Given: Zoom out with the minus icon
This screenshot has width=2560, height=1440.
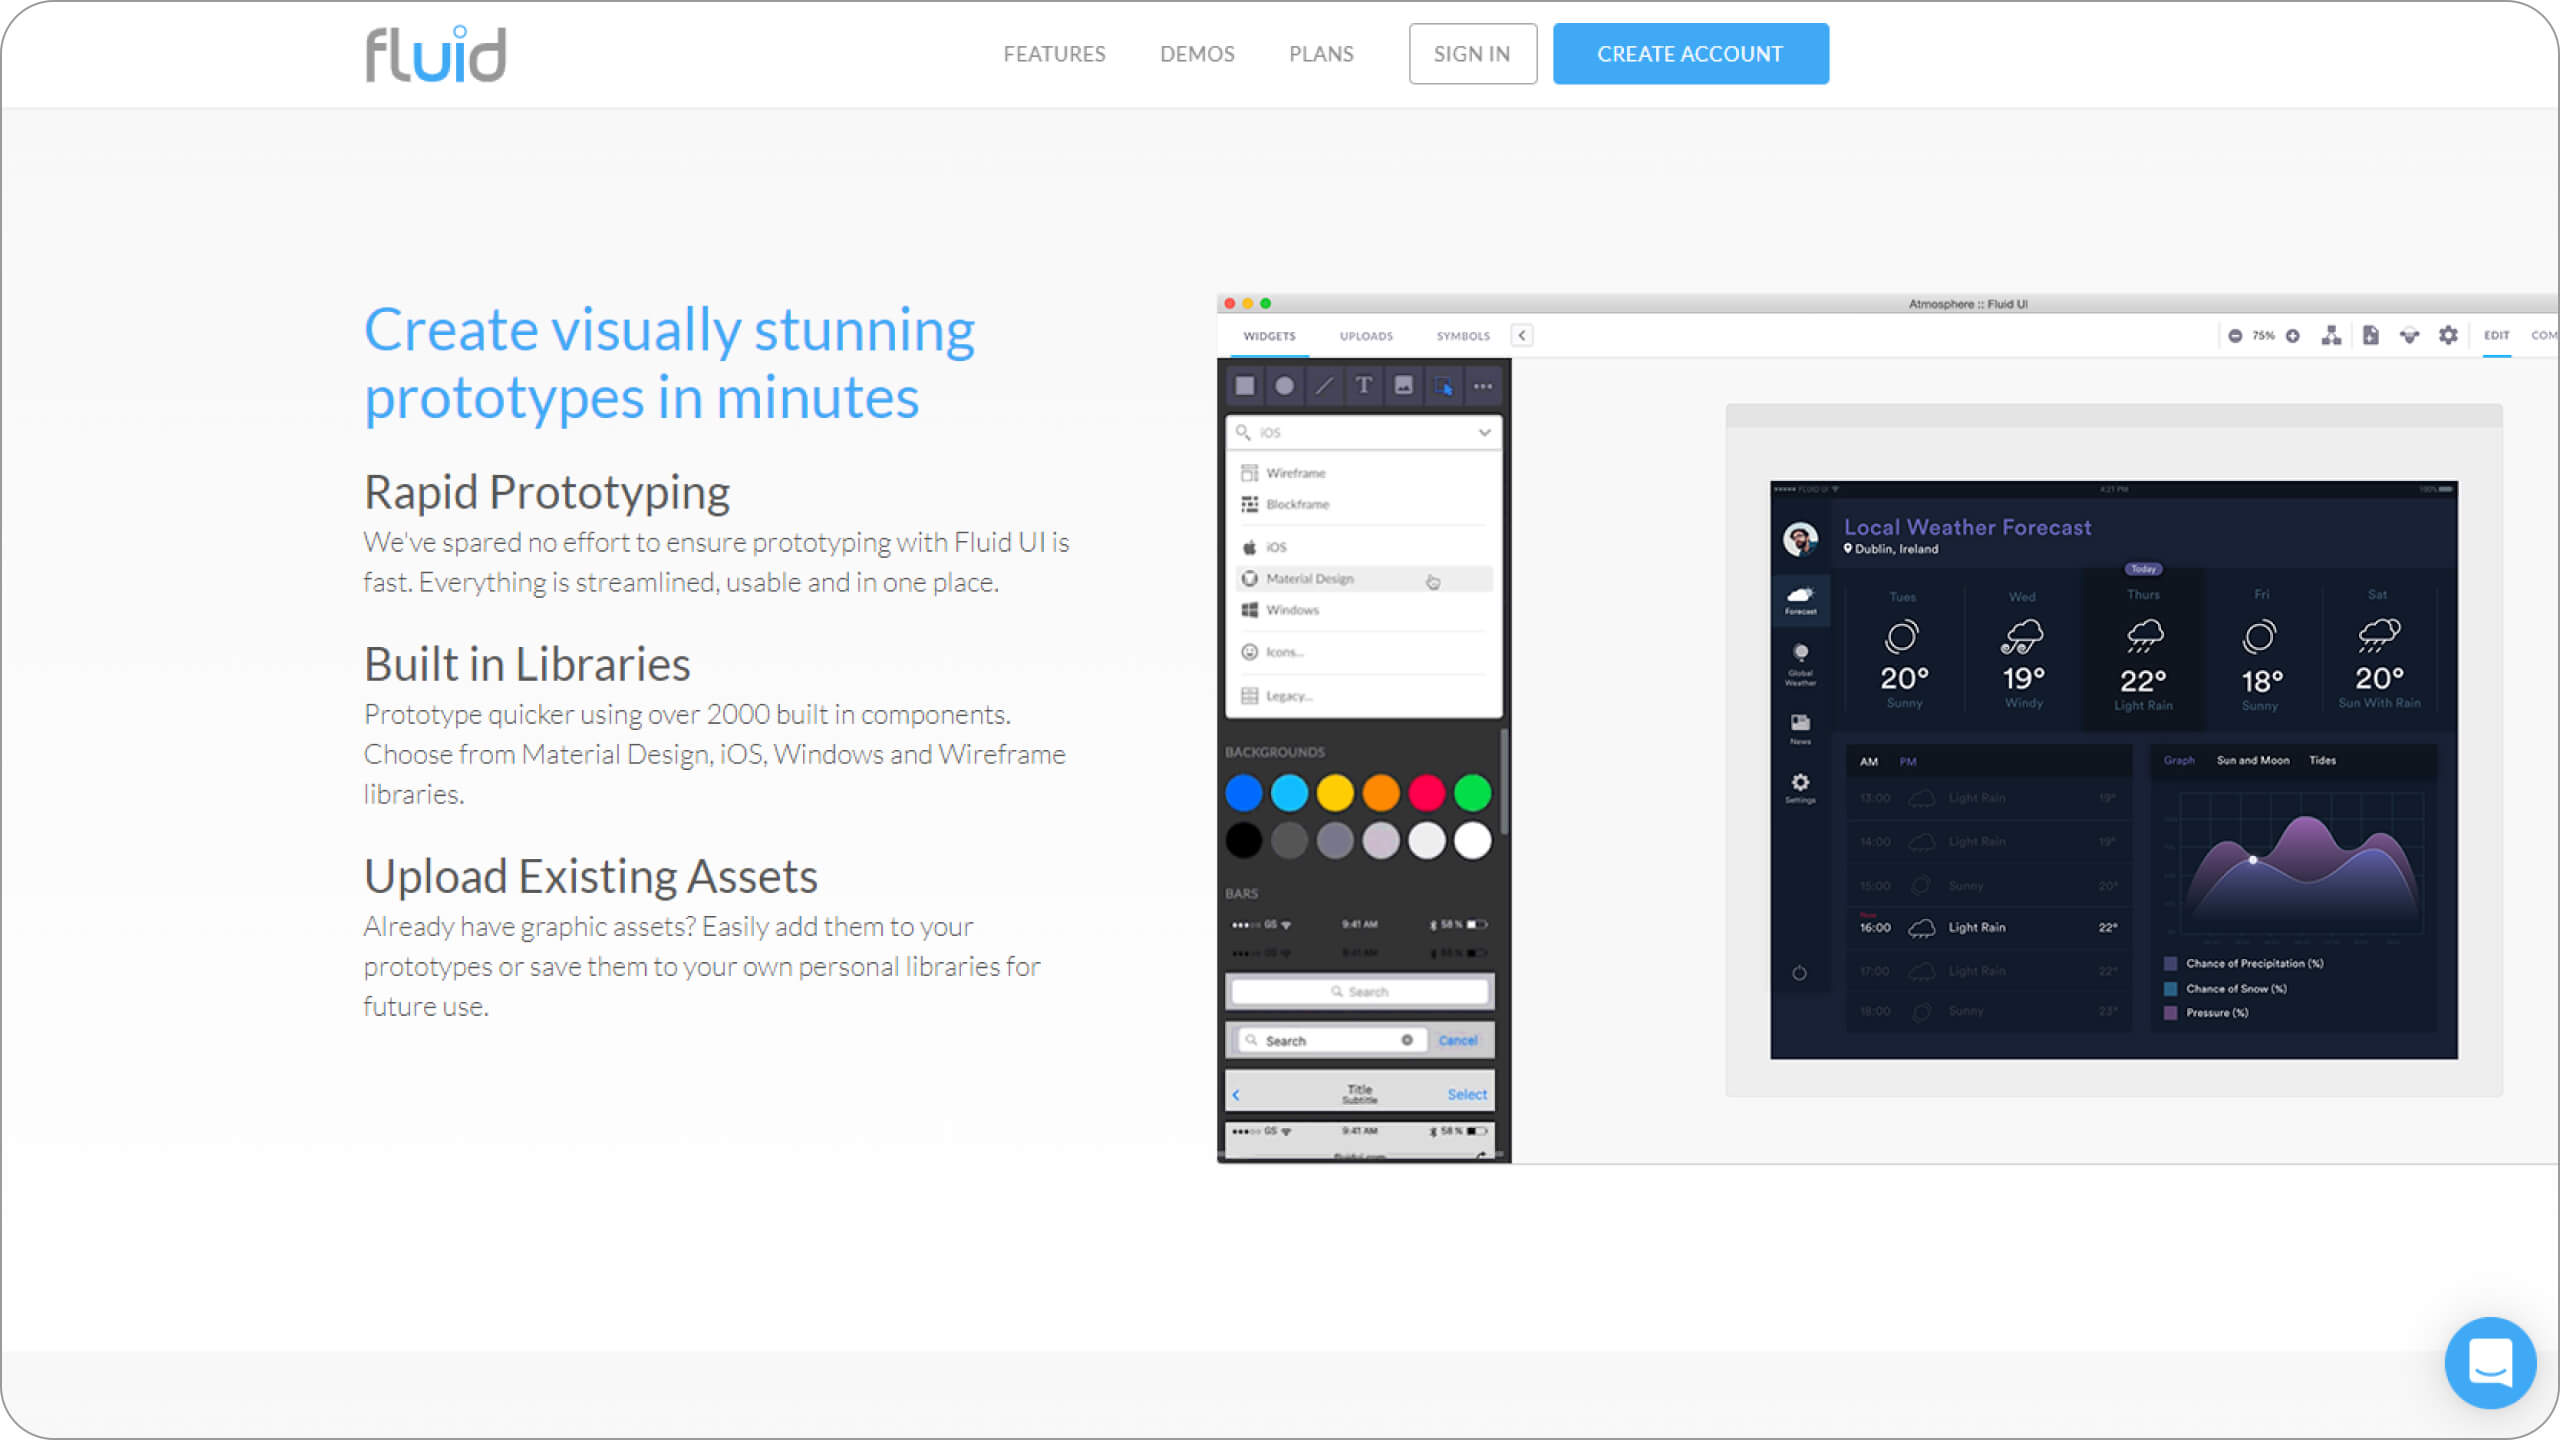Looking at the screenshot, I should click(x=2235, y=336).
